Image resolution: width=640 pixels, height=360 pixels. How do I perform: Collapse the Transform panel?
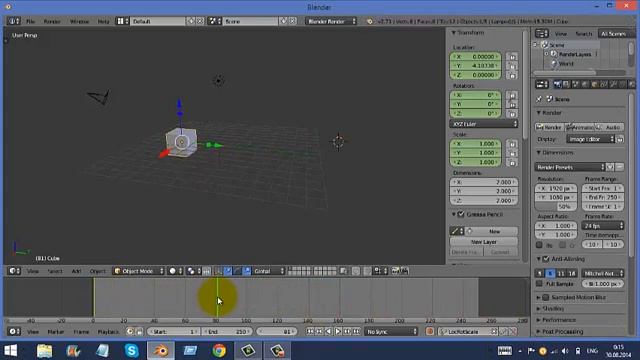point(453,33)
